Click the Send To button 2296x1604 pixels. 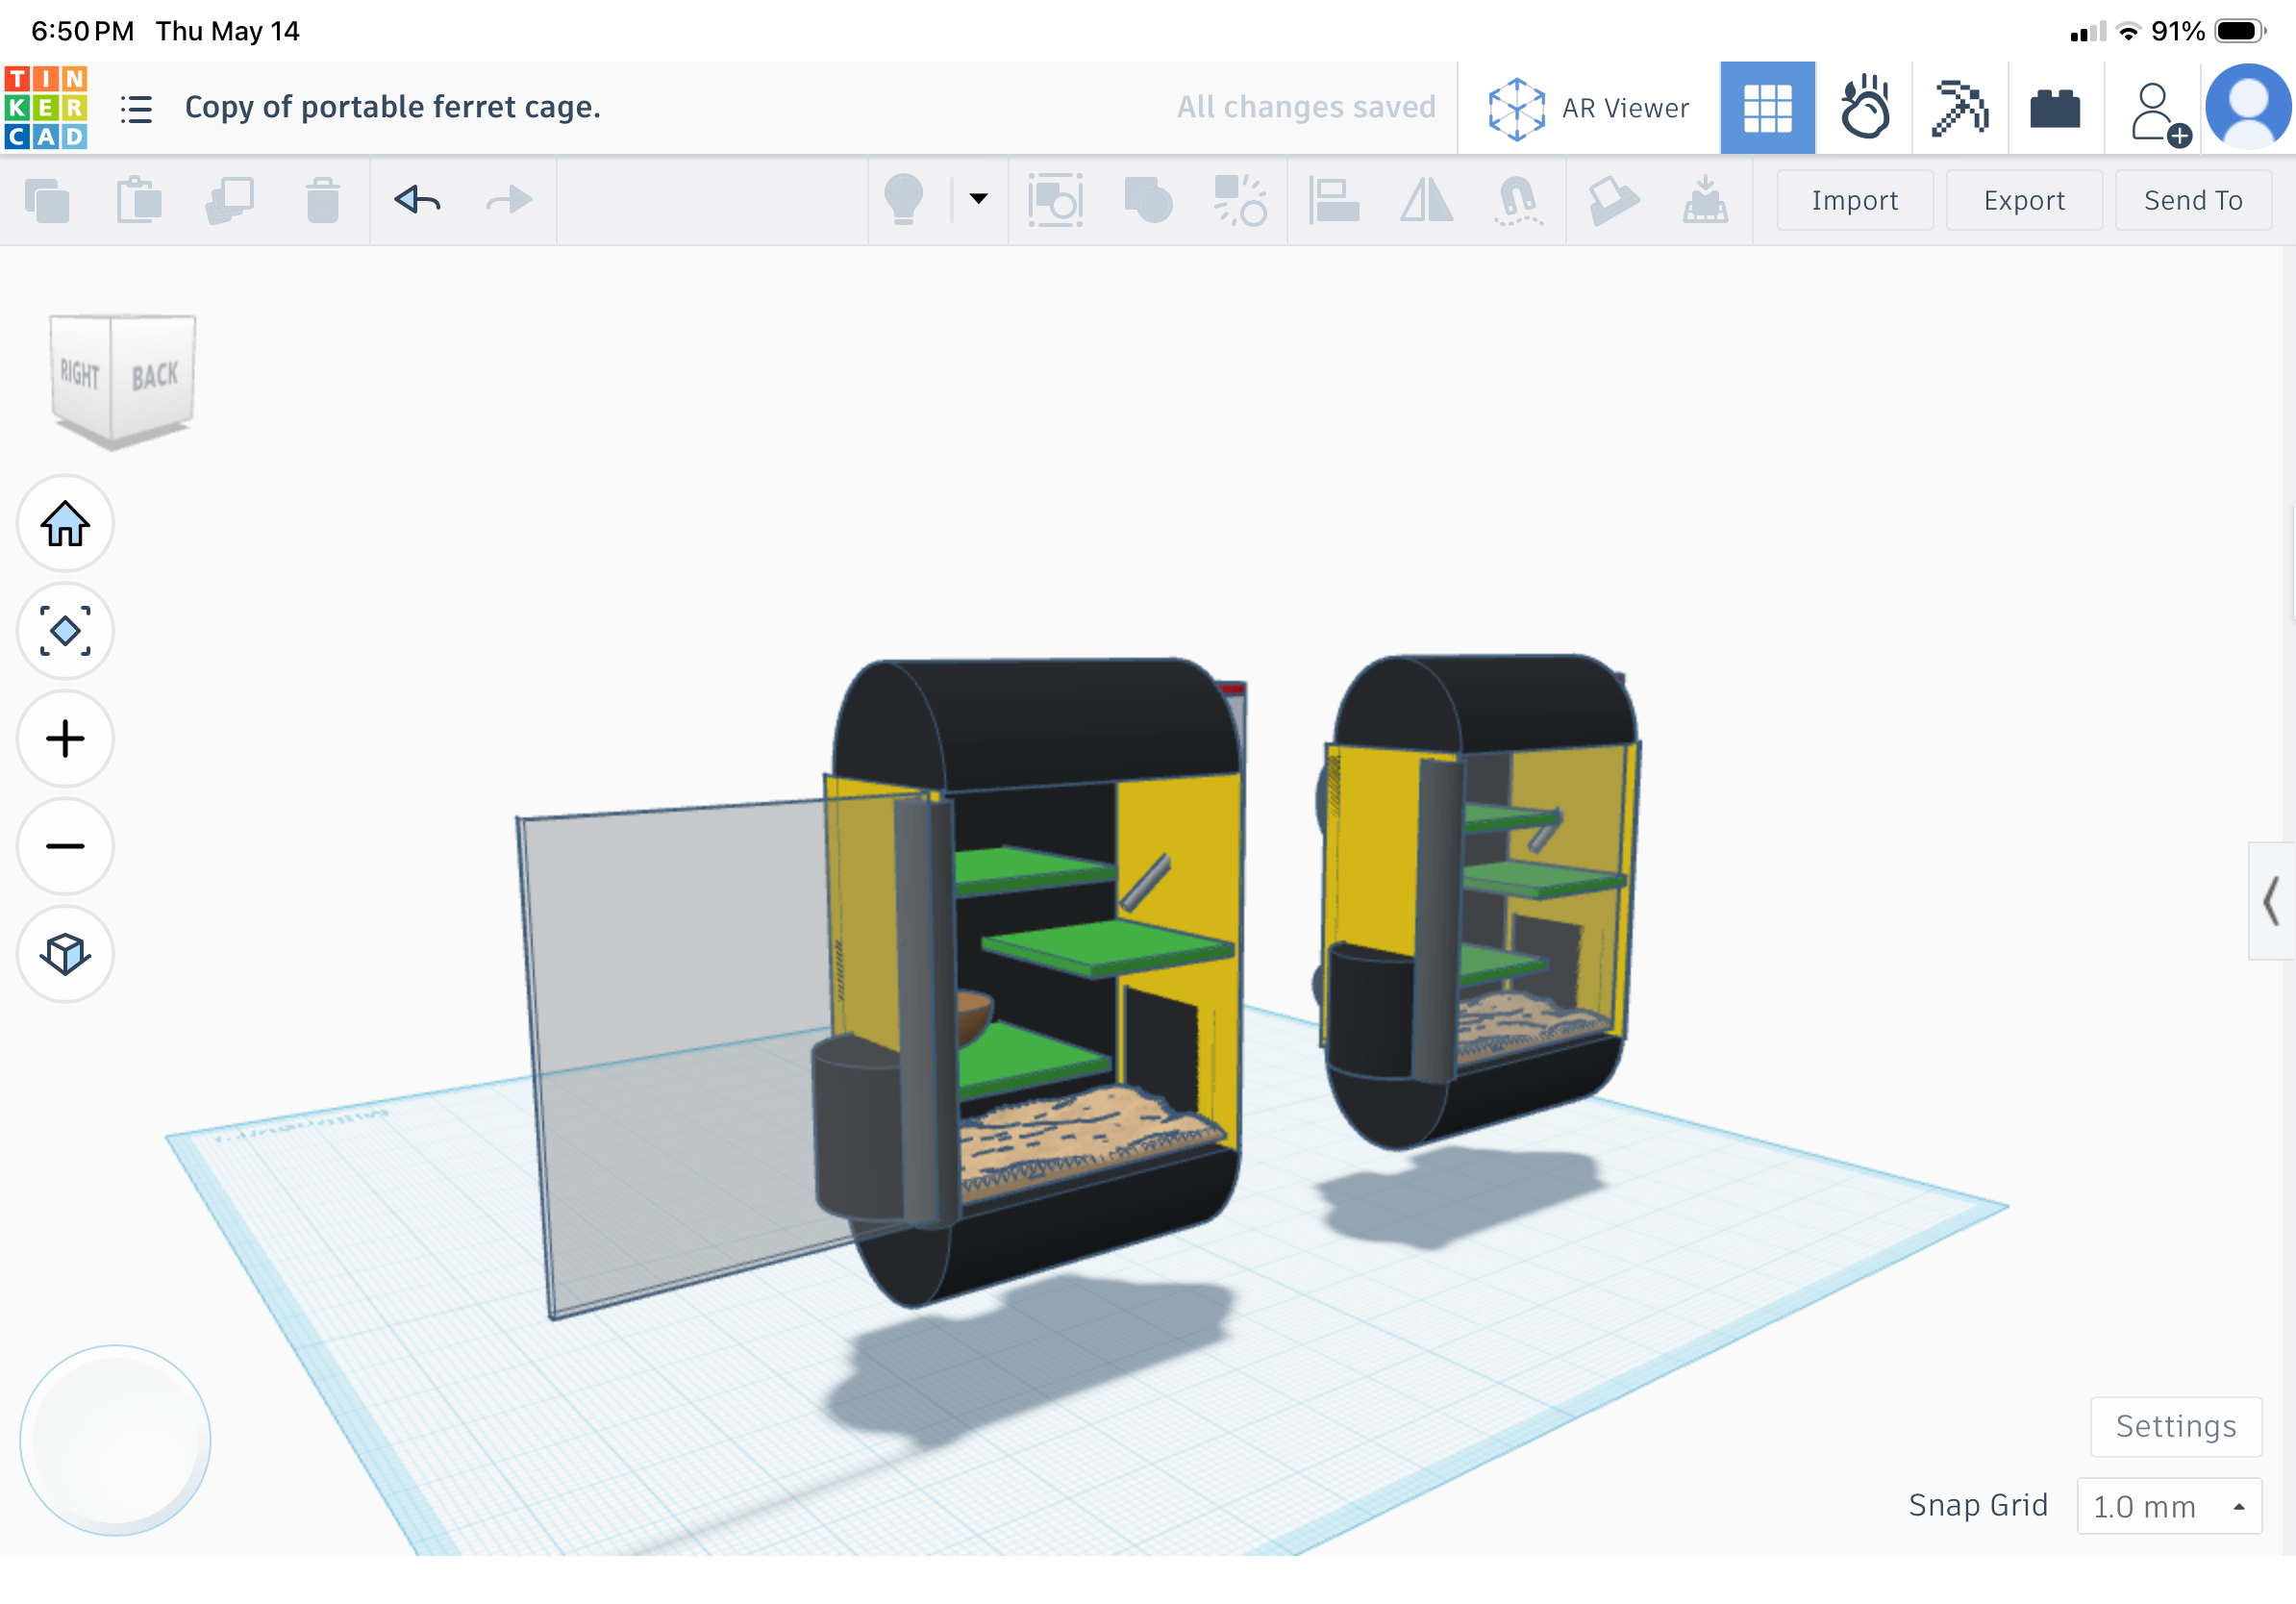tap(2193, 201)
